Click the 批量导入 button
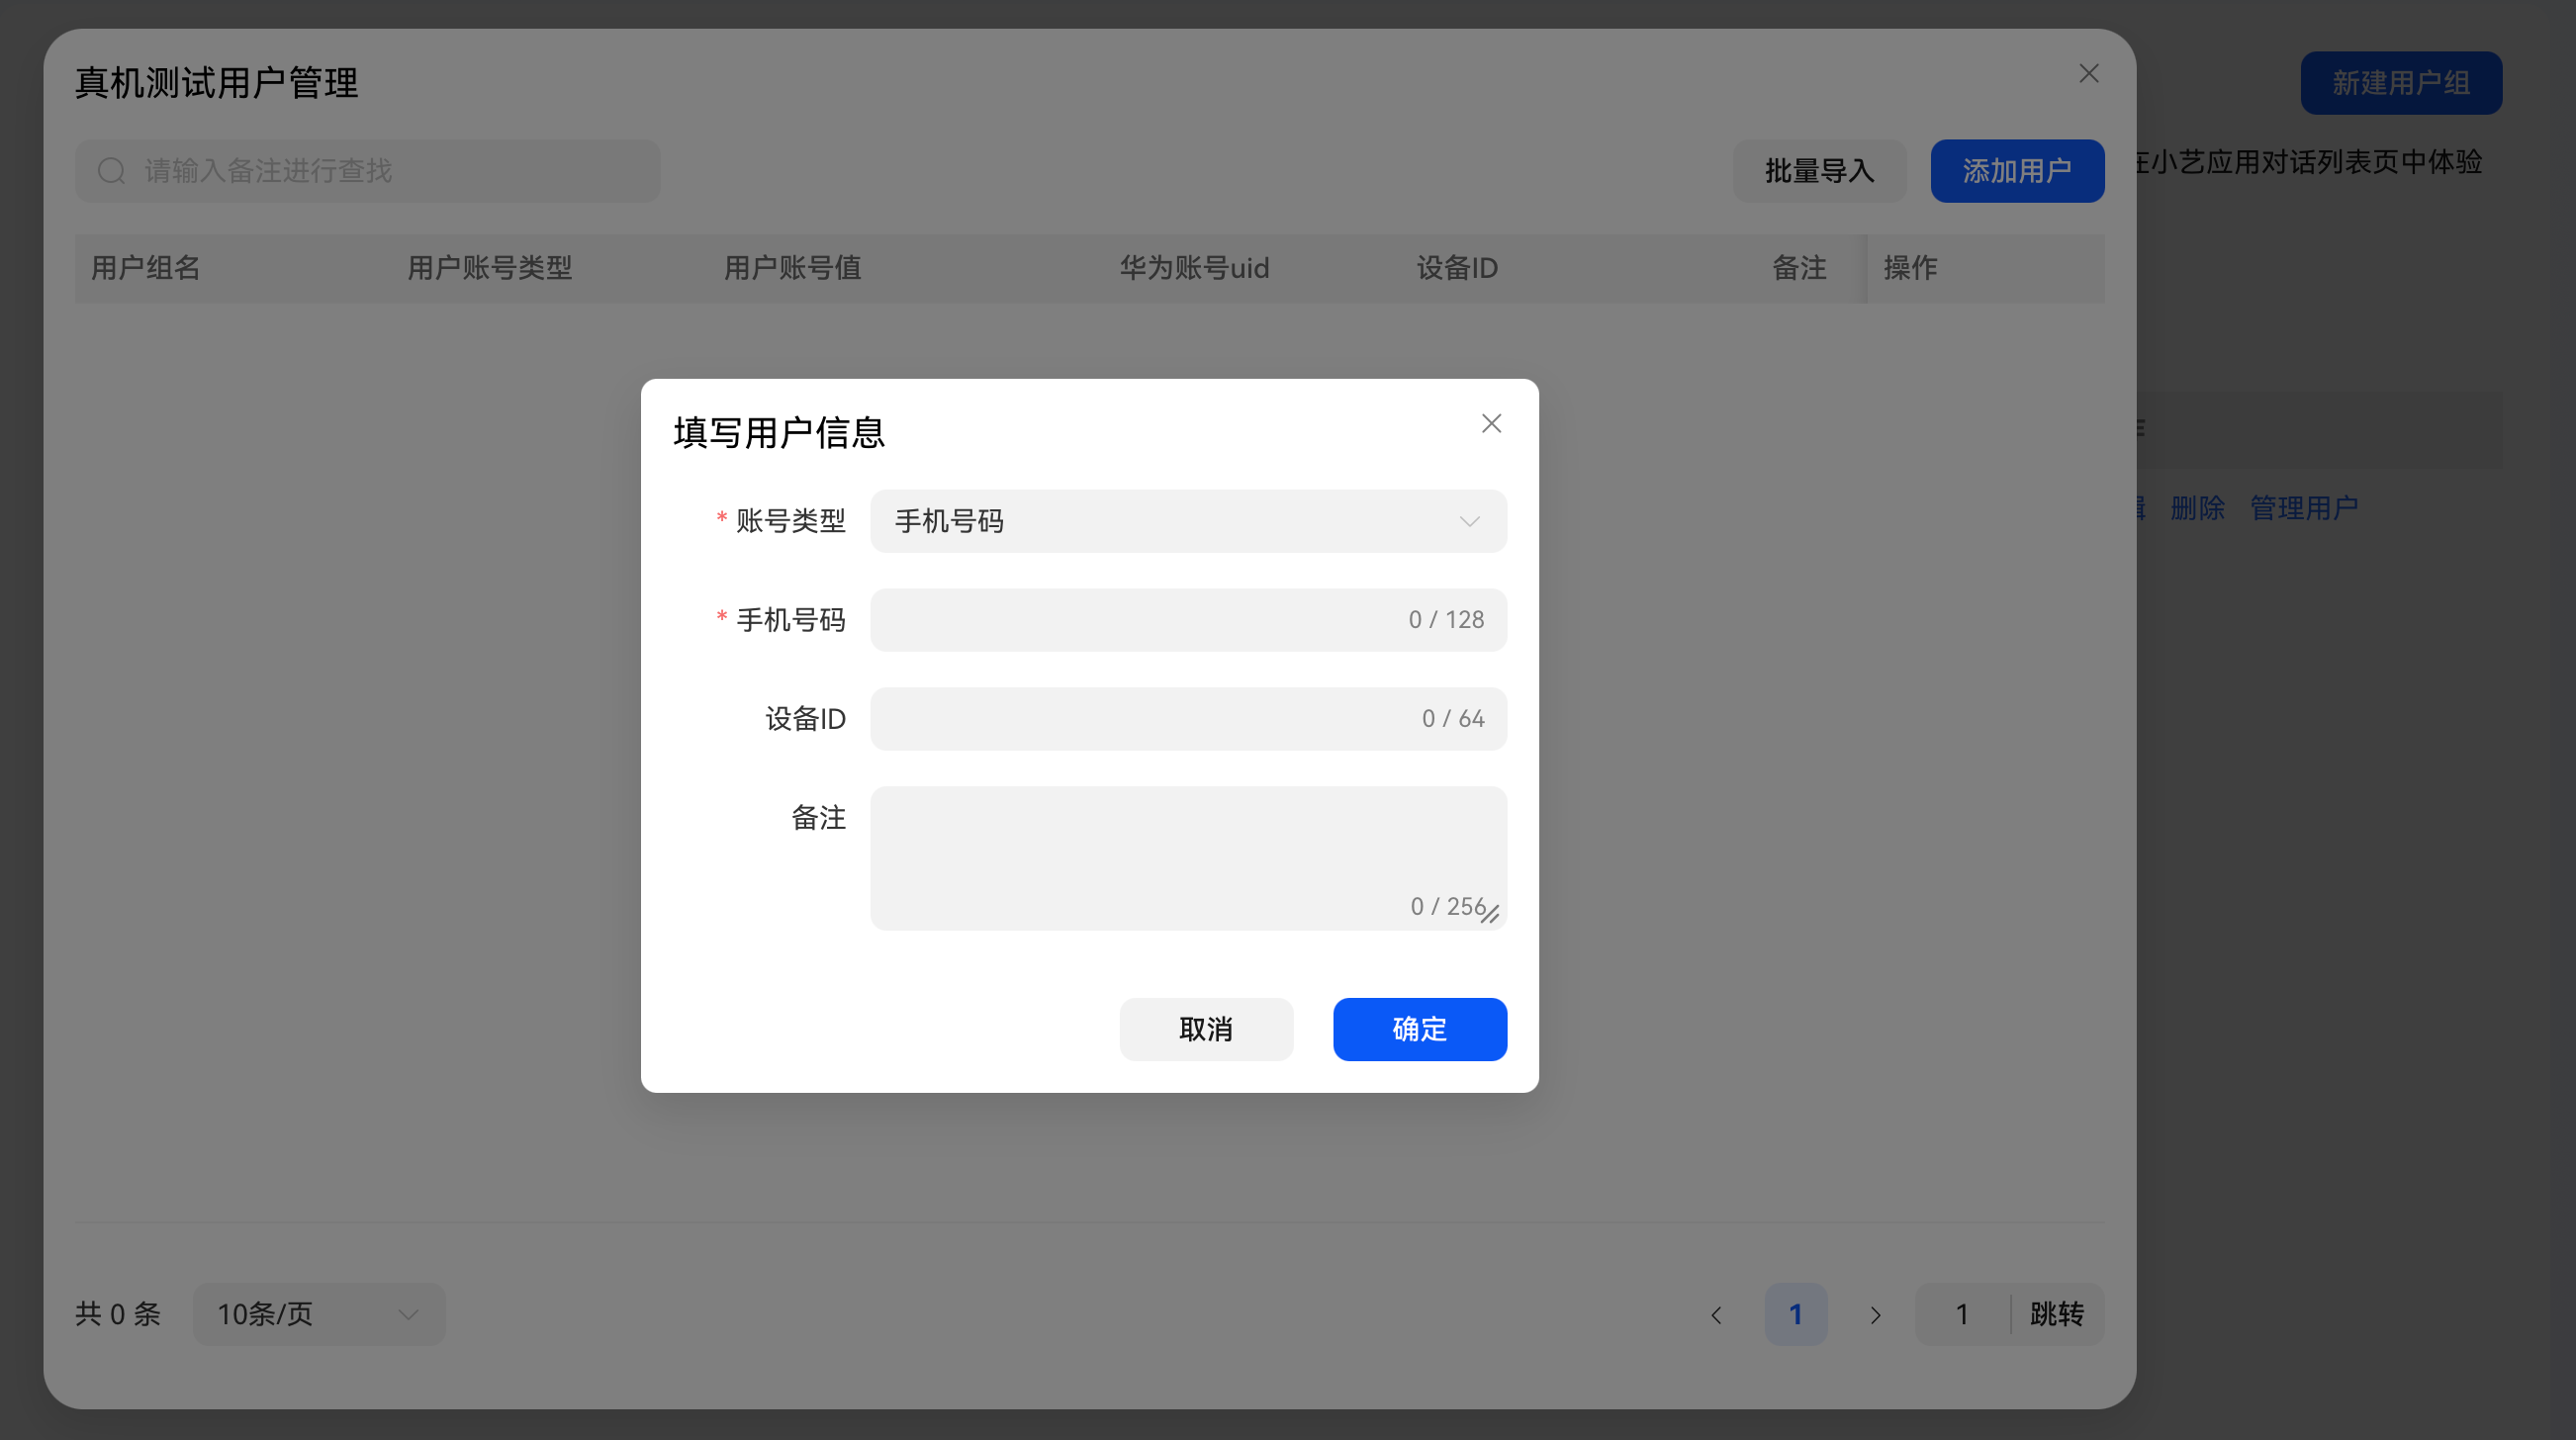 [x=1819, y=171]
